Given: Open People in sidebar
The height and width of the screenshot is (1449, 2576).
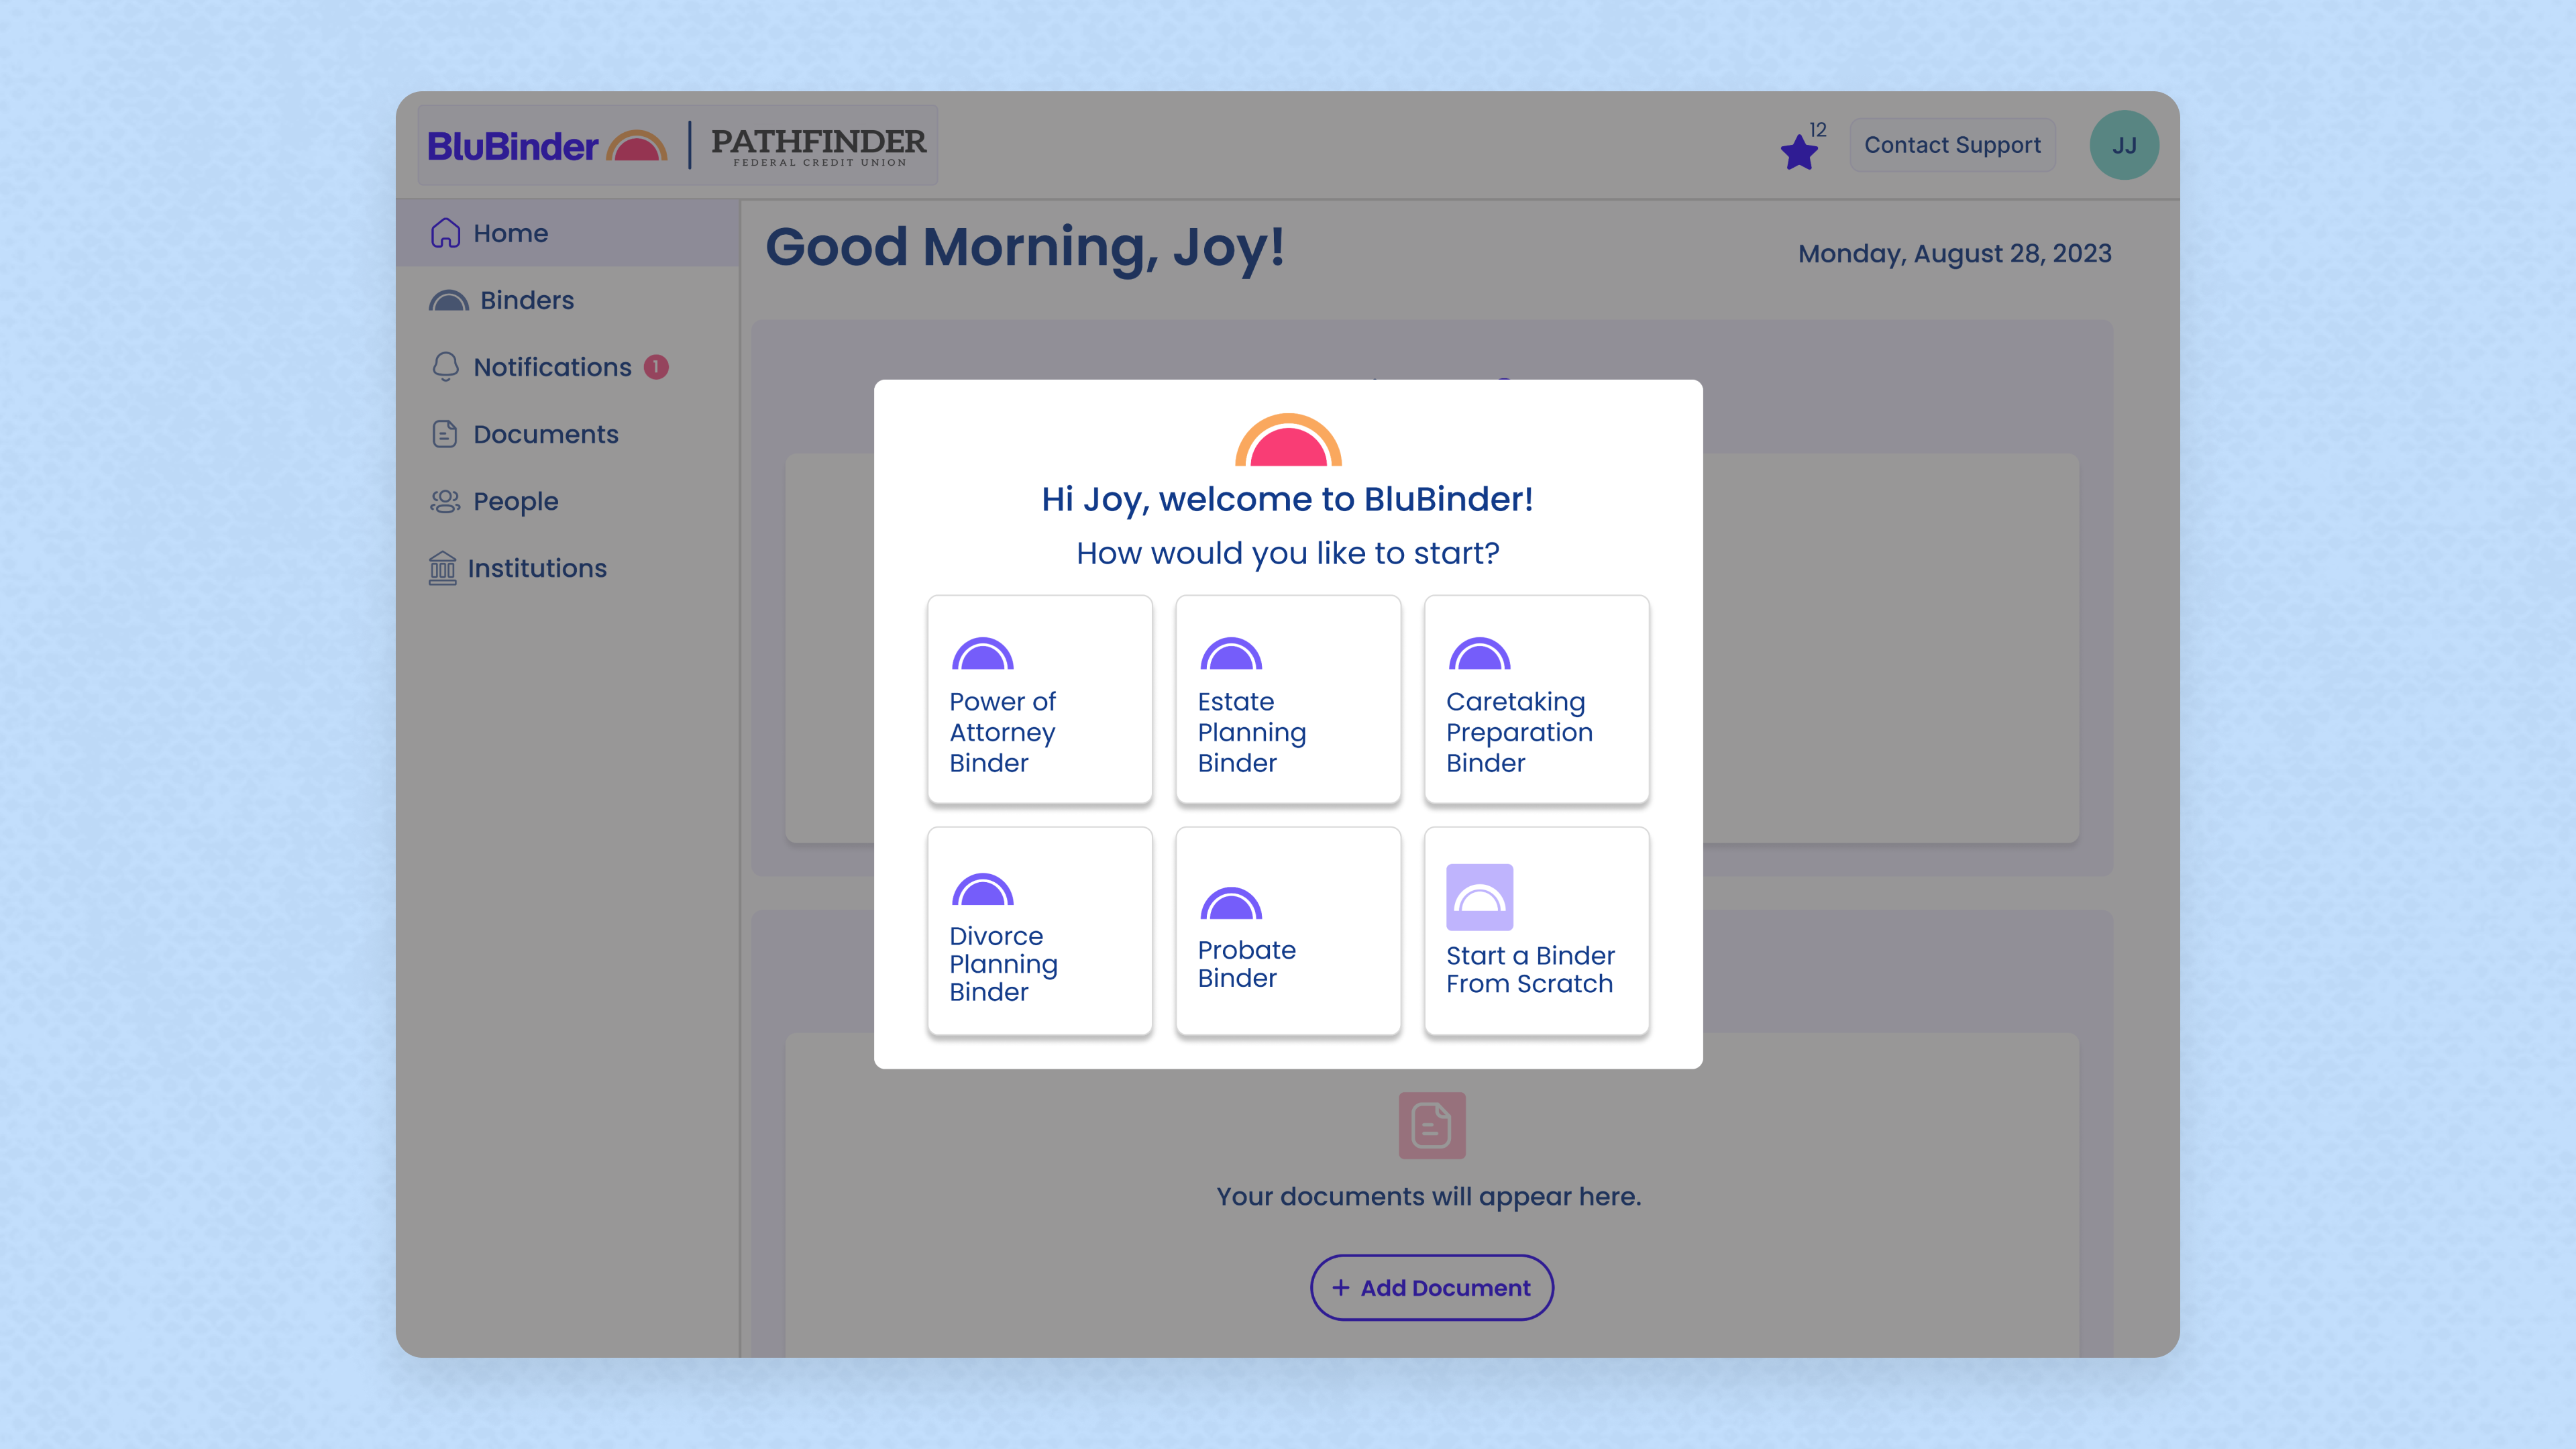Looking at the screenshot, I should 515,501.
